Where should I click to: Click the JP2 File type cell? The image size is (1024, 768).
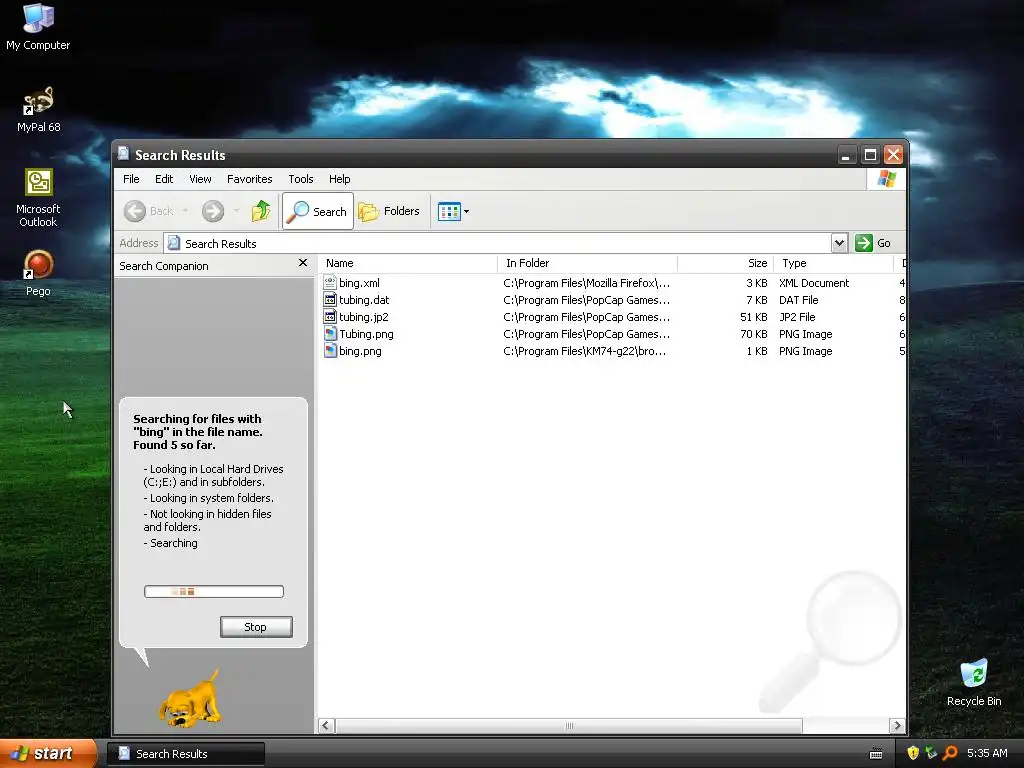coord(797,317)
